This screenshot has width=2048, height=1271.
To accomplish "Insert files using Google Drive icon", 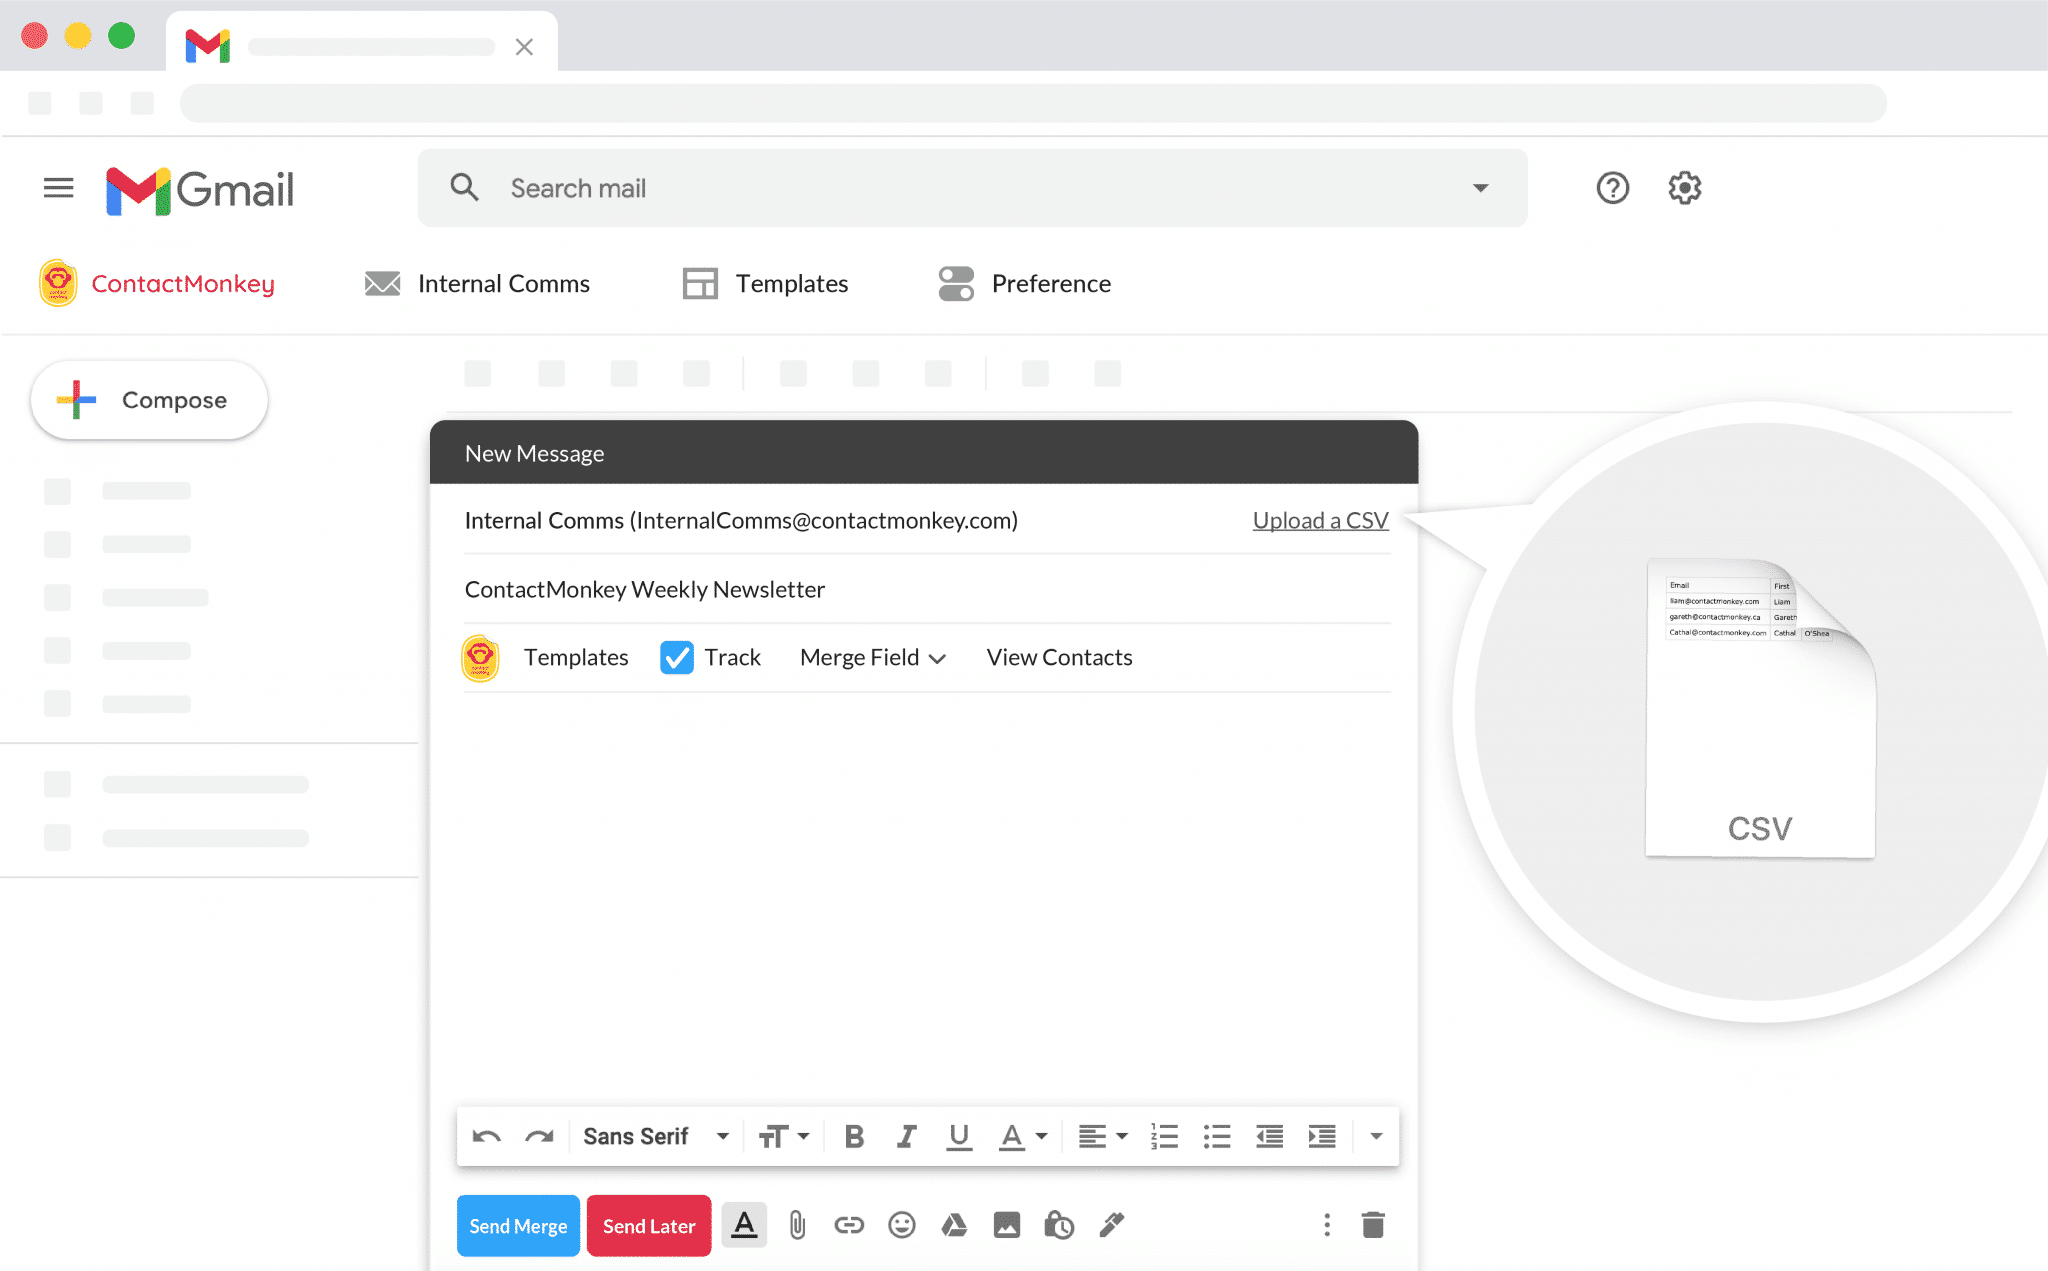I will [954, 1224].
